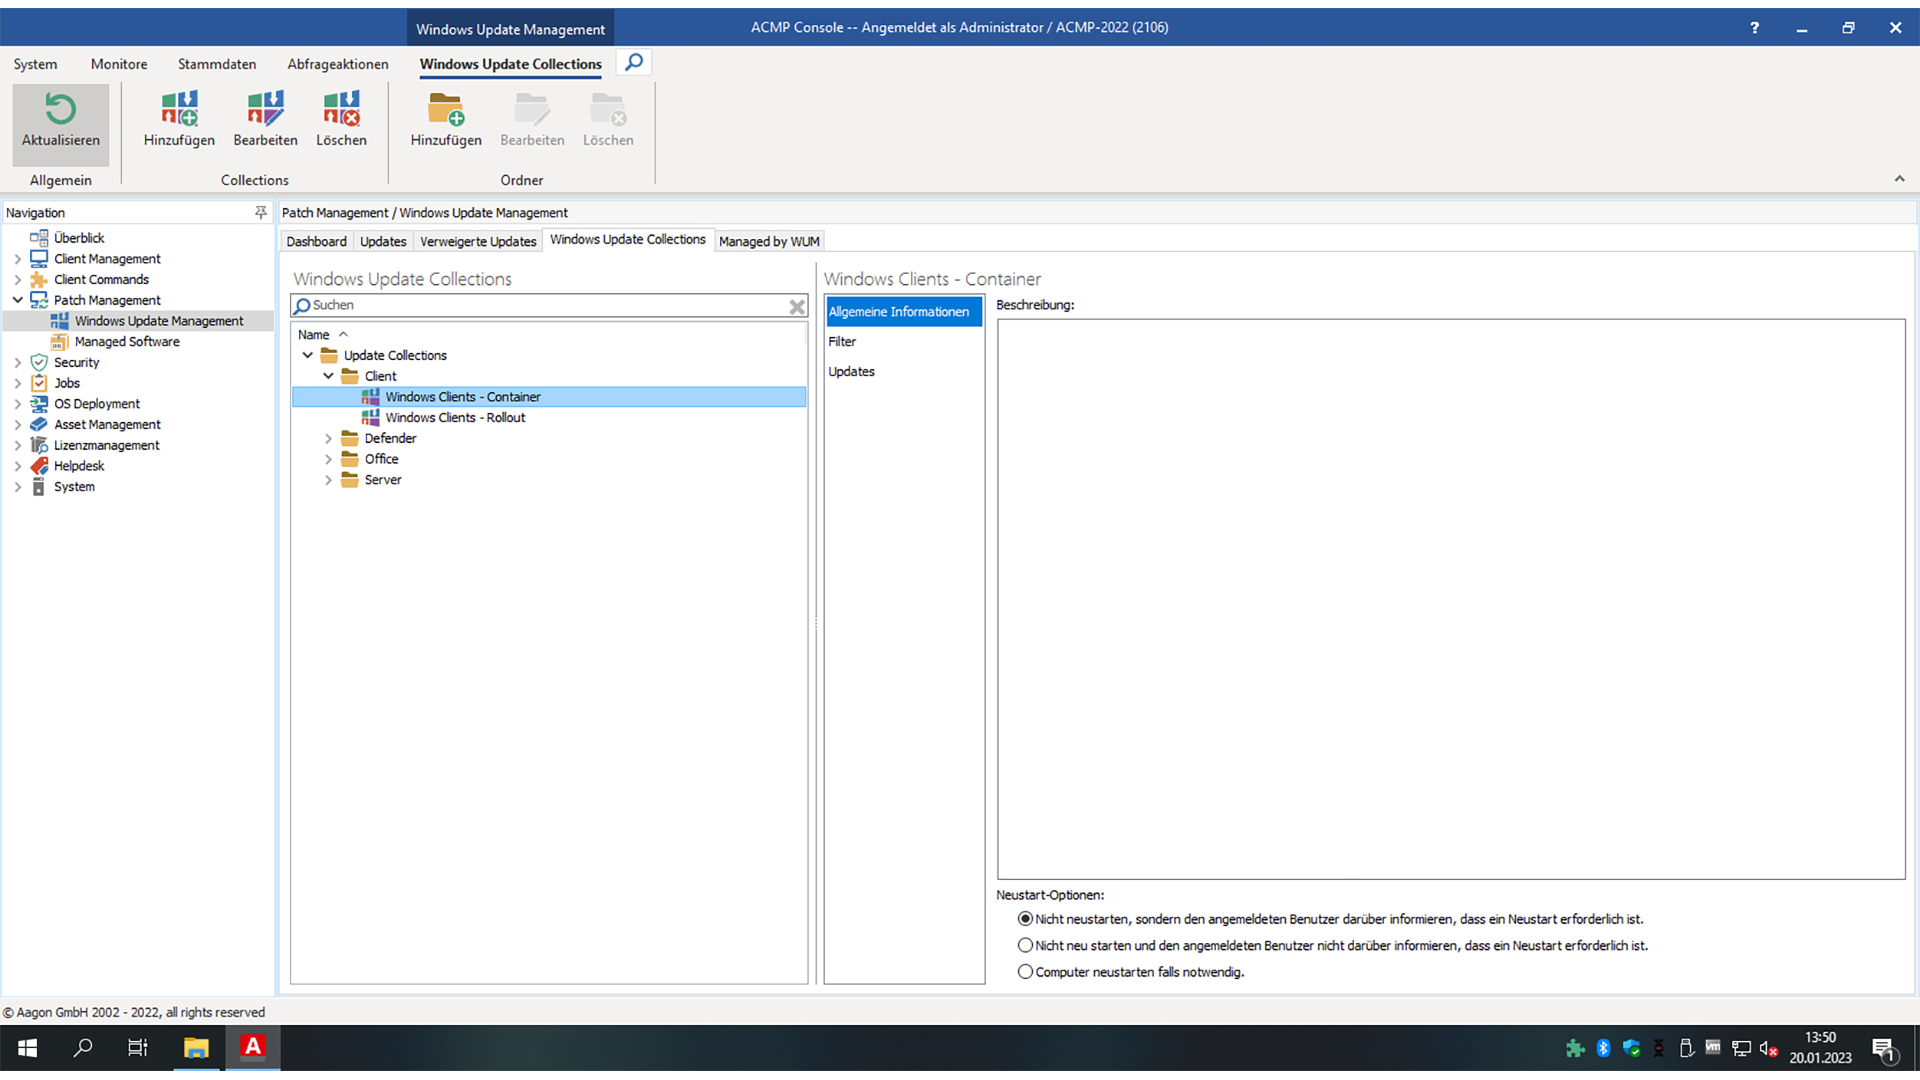This screenshot has height=1080, width=1920.
Task: Expand the Office folder
Action: 328,459
